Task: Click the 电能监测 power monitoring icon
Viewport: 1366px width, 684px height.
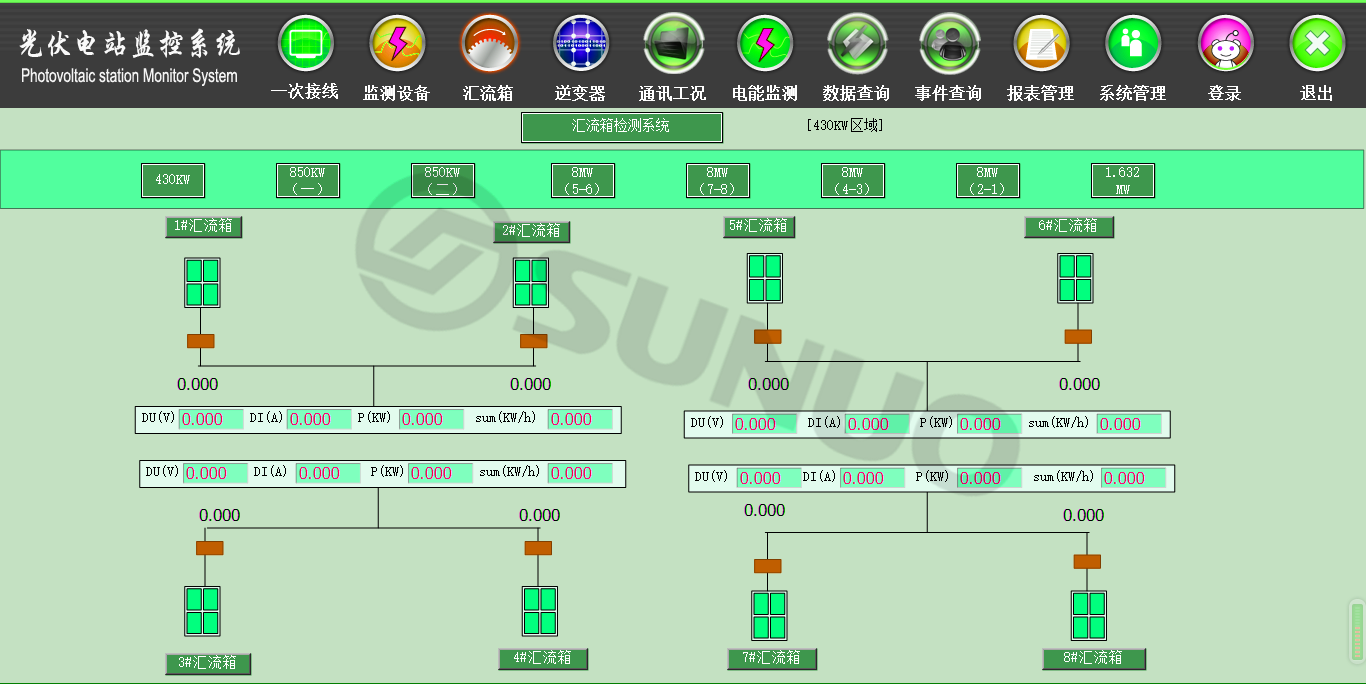Action: pos(765,45)
